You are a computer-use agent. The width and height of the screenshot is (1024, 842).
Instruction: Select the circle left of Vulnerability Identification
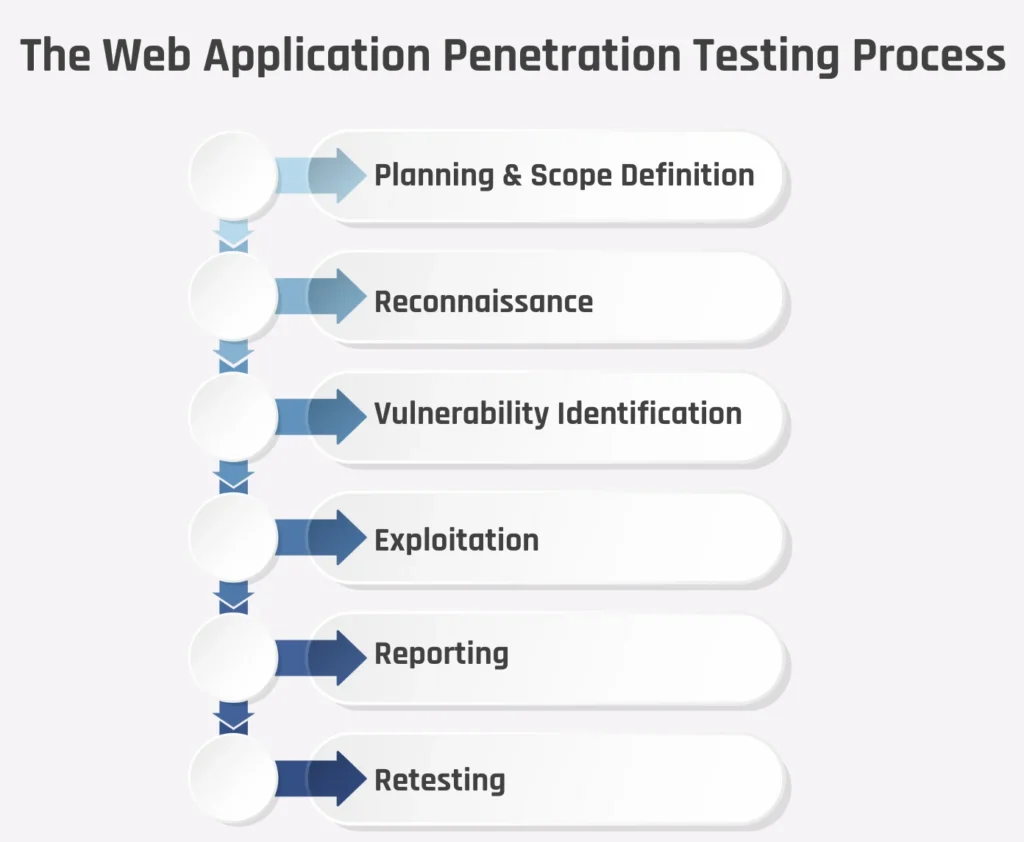pyautogui.click(x=233, y=416)
